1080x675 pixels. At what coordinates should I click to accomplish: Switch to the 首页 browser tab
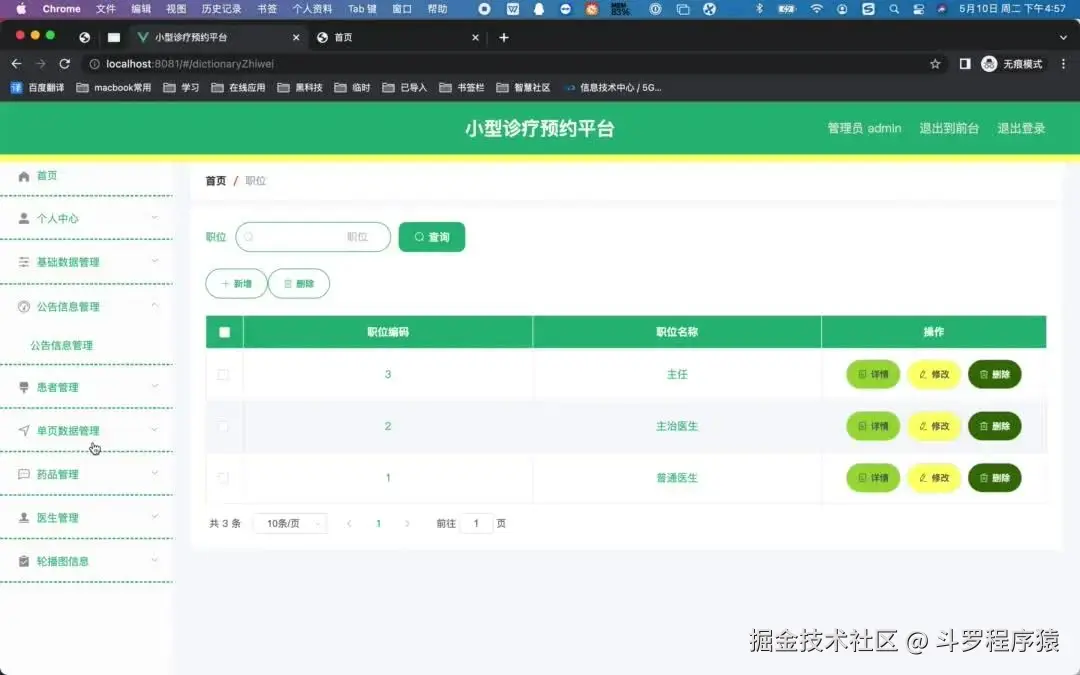398,37
